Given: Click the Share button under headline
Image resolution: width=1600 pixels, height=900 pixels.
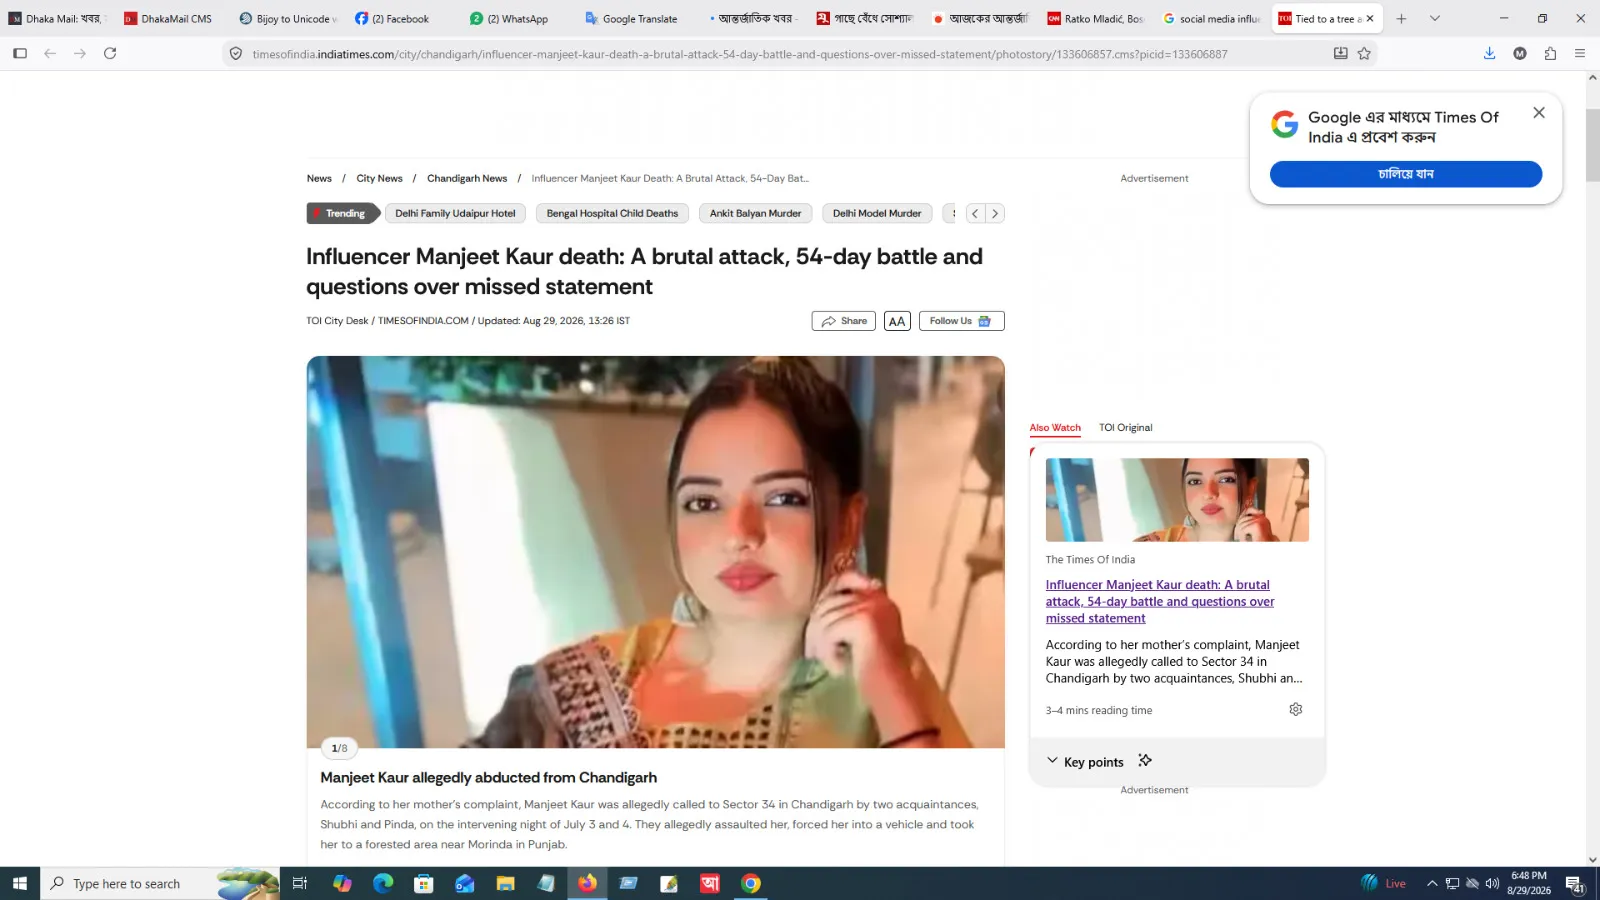Looking at the screenshot, I should coord(844,321).
